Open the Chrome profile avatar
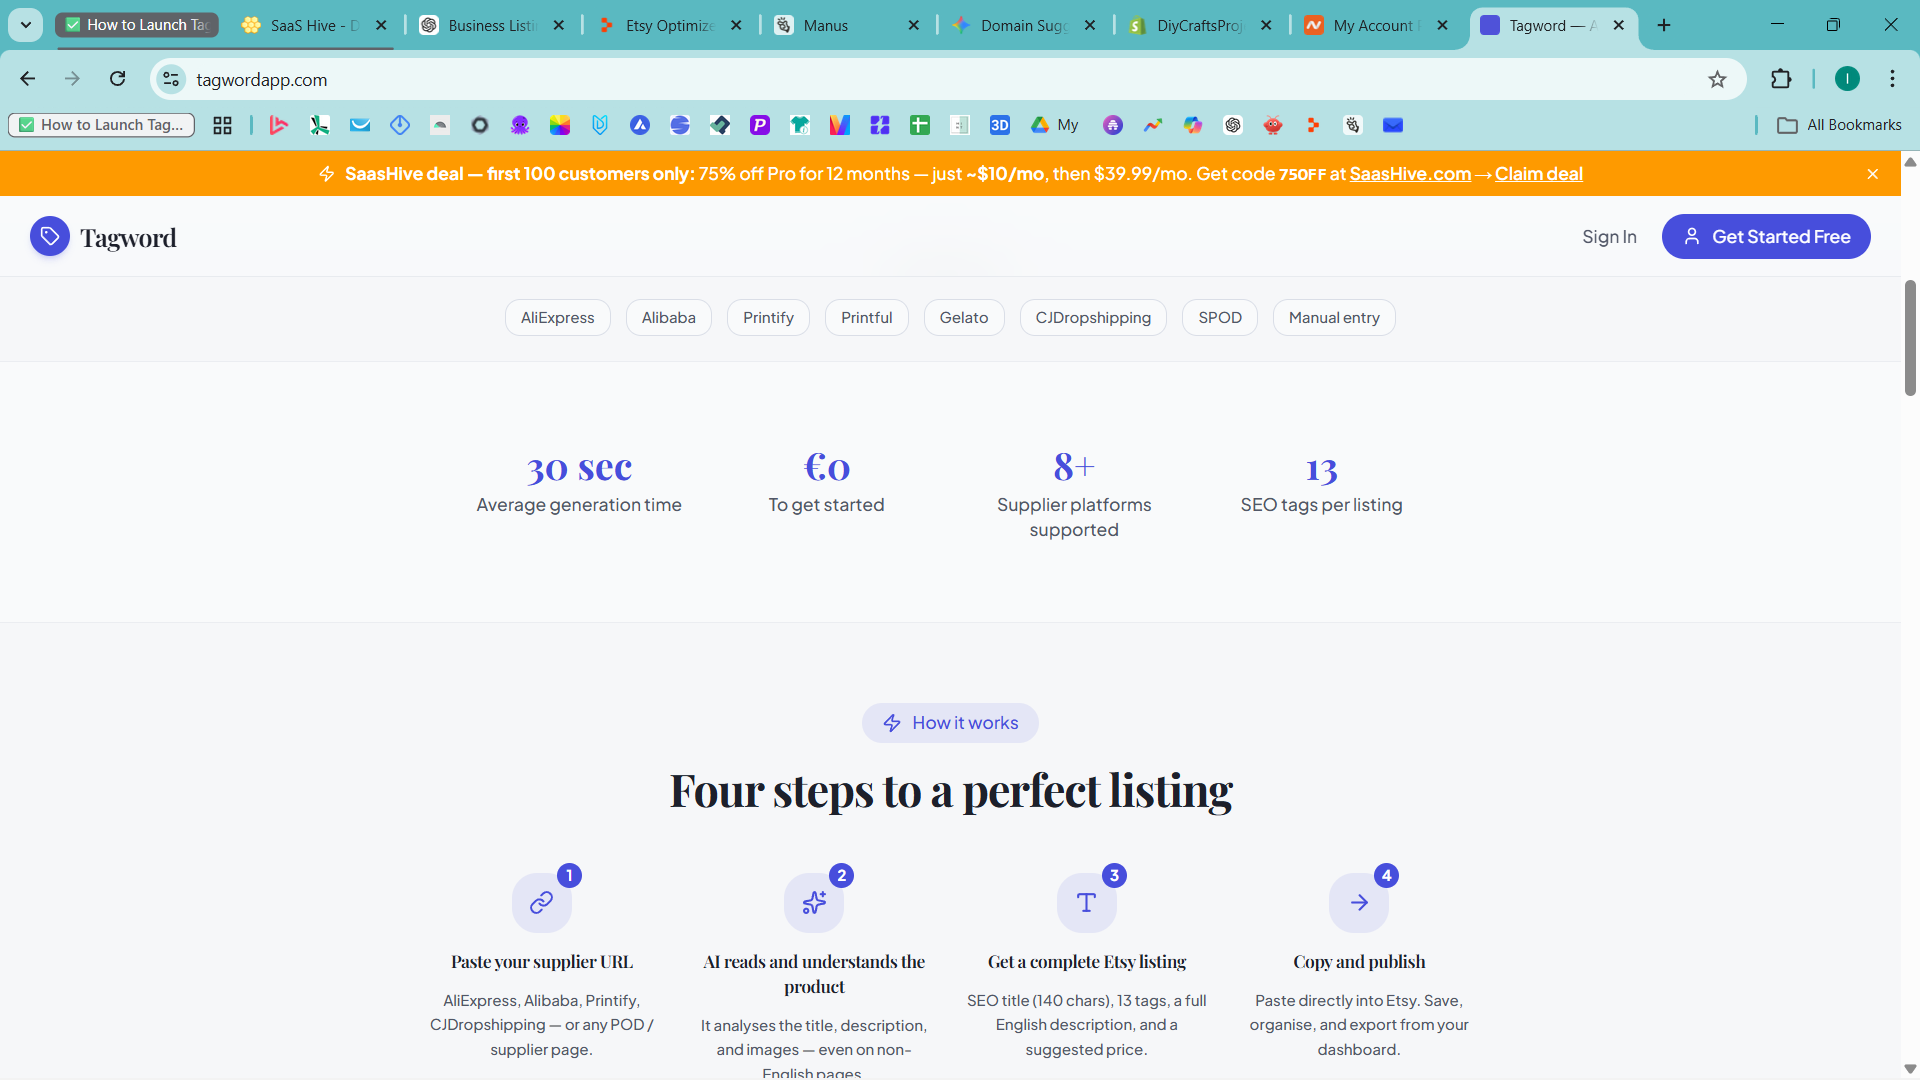 1847,79
